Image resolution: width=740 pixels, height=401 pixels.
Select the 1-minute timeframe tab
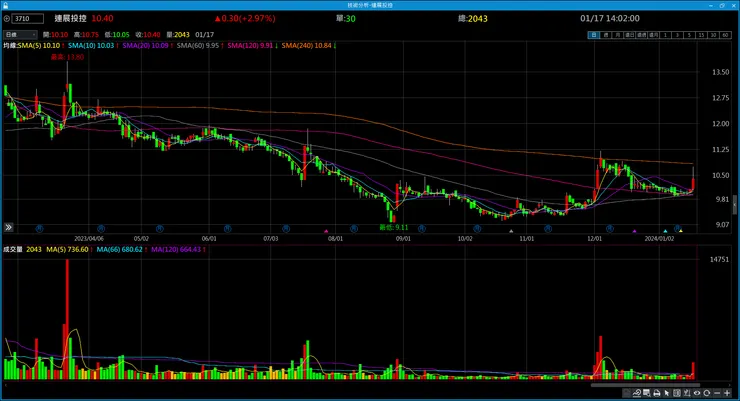click(x=665, y=35)
